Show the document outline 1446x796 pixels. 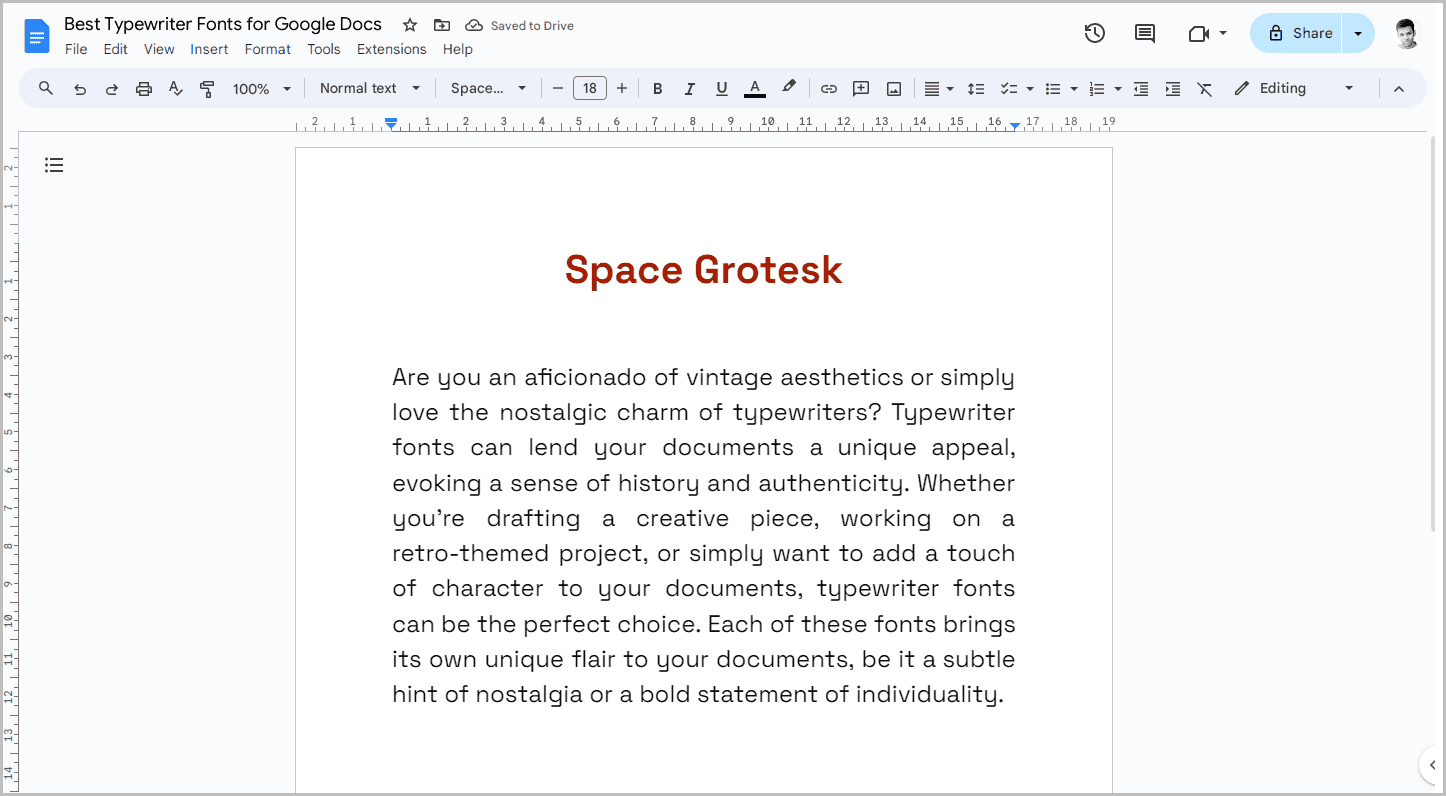point(54,165)
